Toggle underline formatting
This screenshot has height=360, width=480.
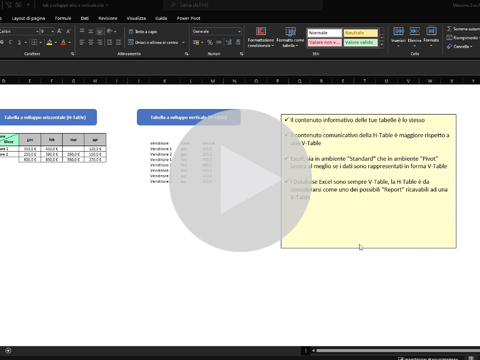click(19, 42)
